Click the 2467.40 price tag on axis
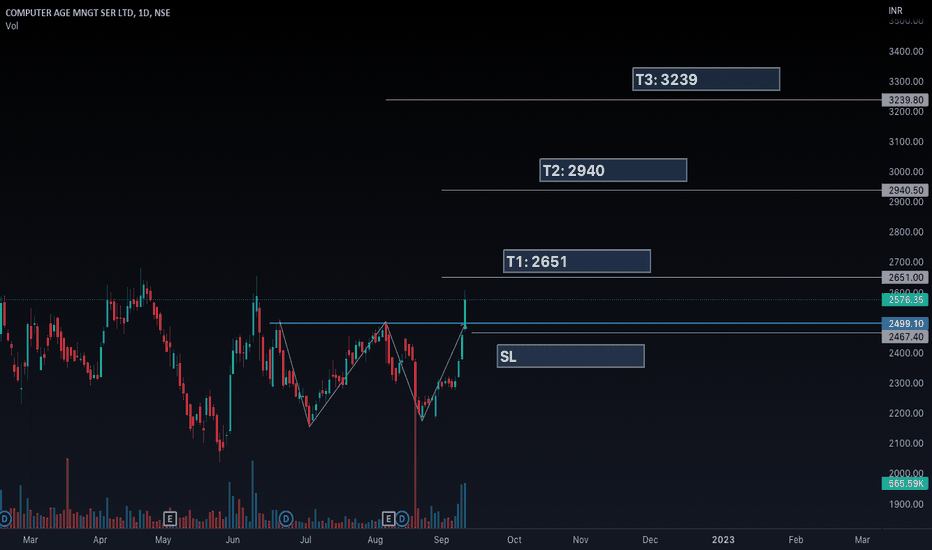The height and width of the screenshot is (550, 932). click(x=905, y=337)
